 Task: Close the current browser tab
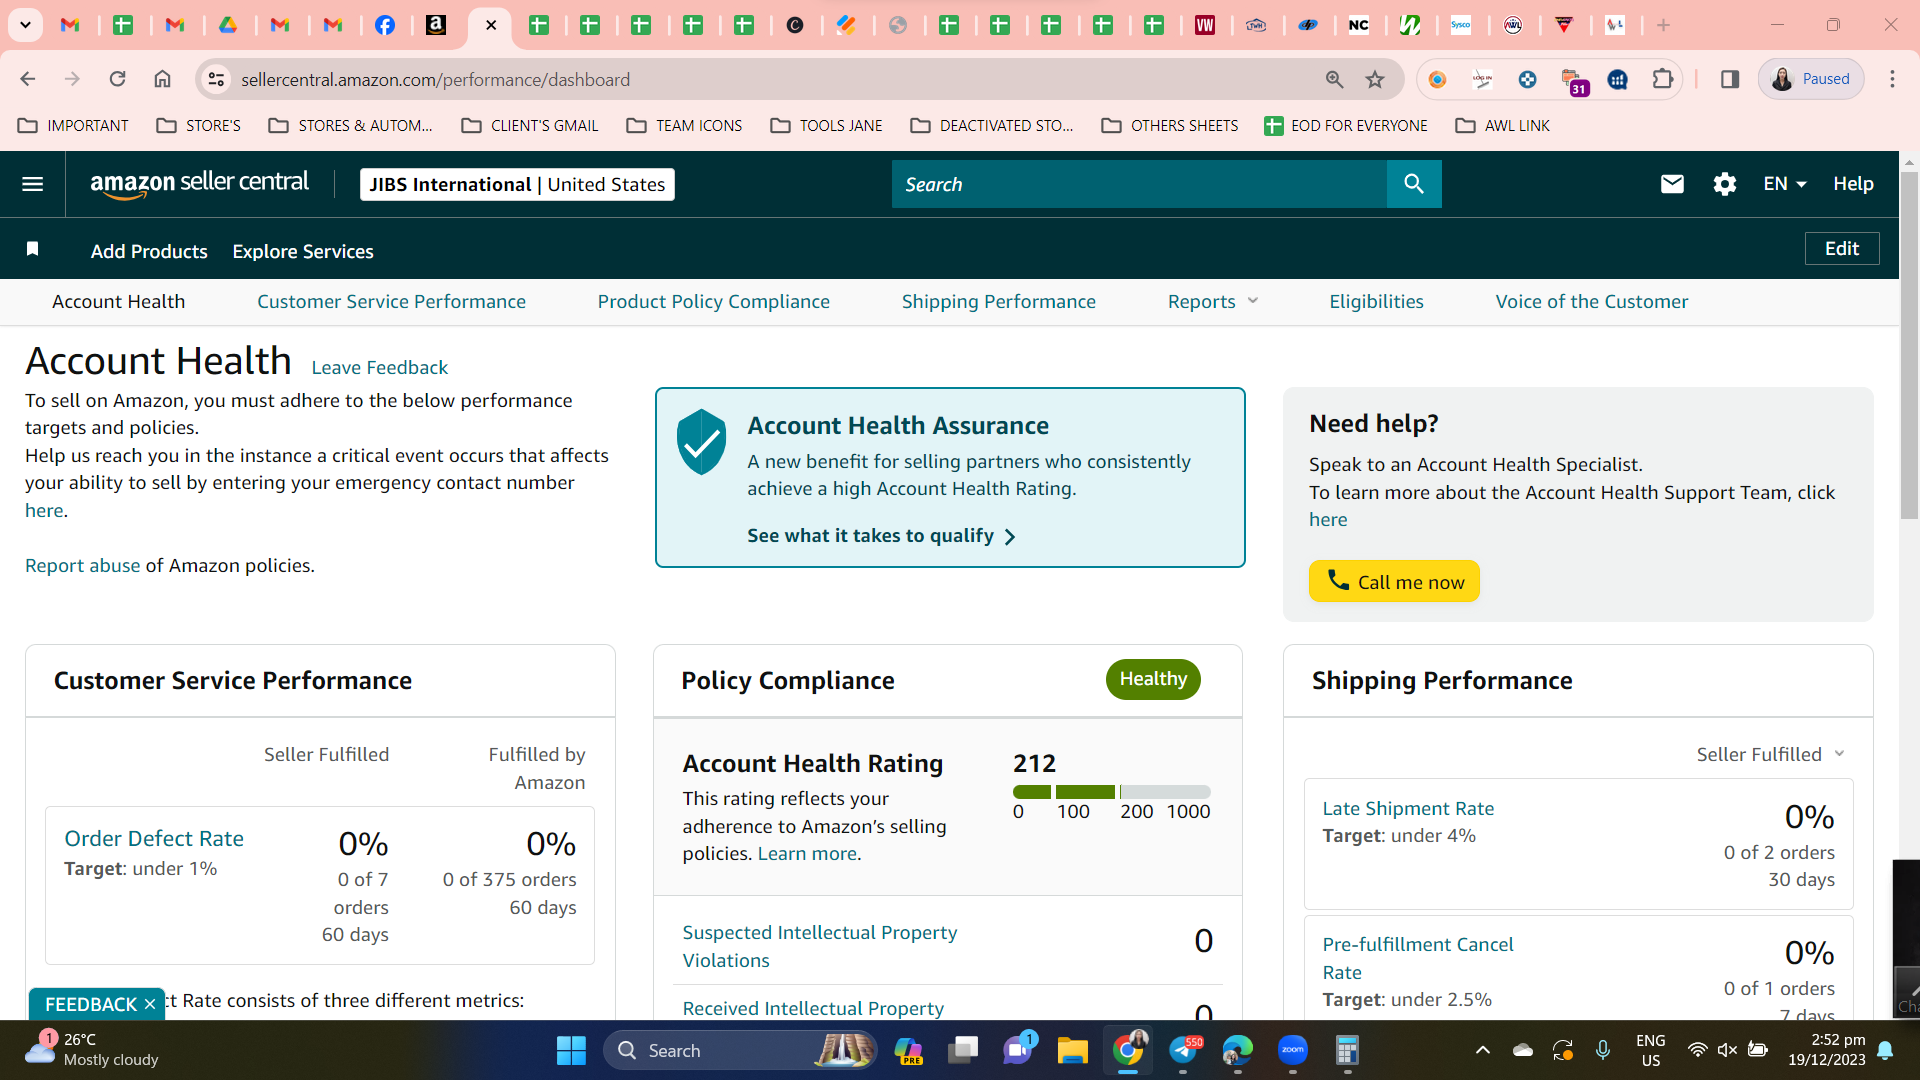[x=491, y=26]
